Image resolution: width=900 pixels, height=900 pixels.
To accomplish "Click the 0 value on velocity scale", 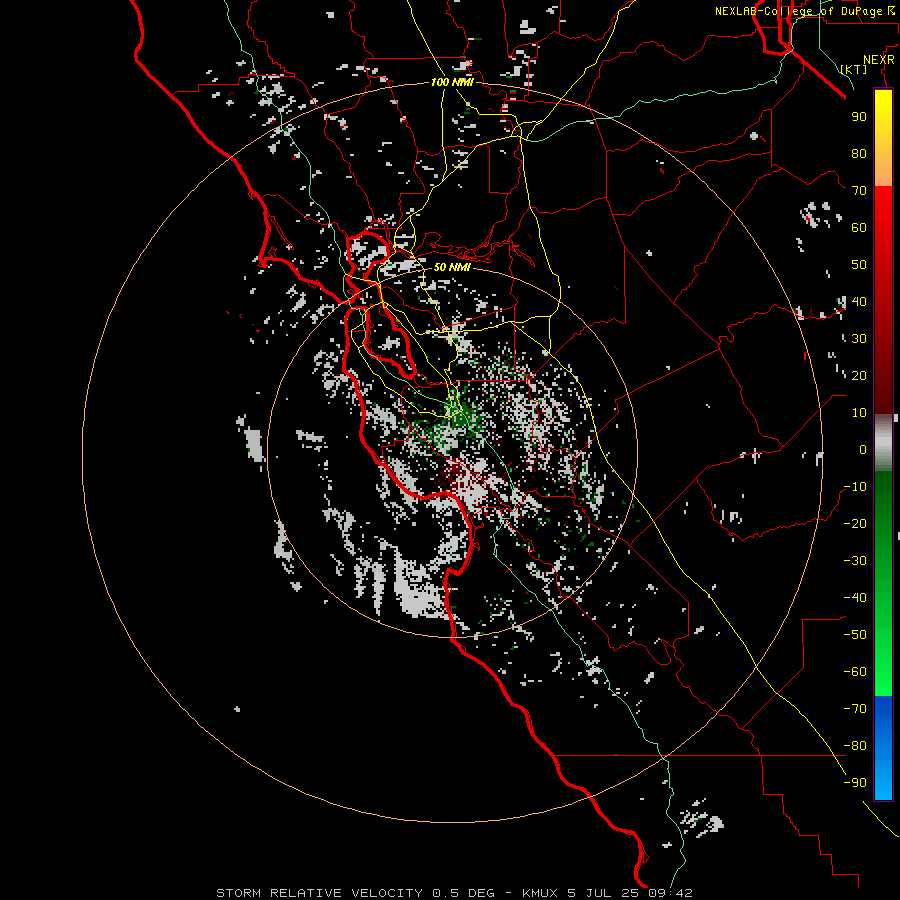I will point(863,449).
